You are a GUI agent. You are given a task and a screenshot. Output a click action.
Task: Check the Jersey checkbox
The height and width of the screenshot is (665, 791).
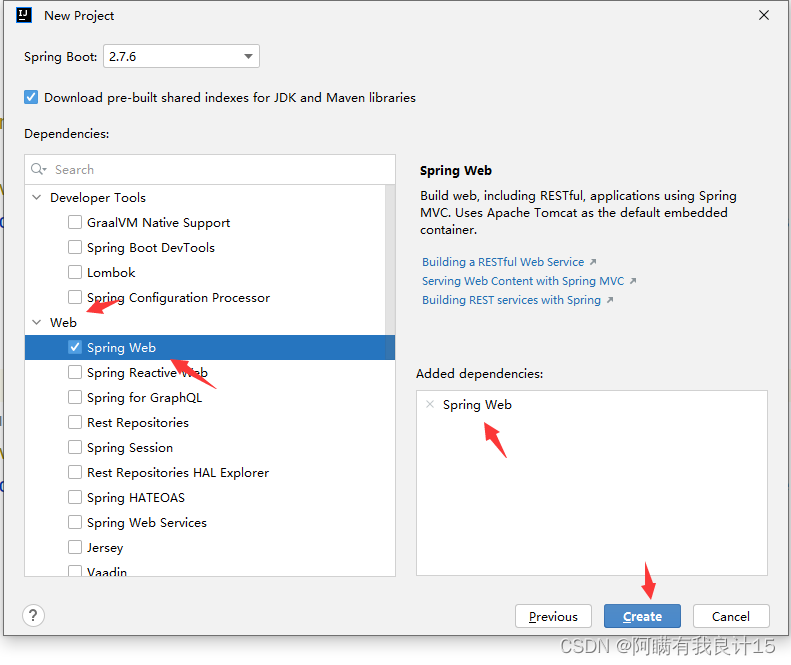75,547
